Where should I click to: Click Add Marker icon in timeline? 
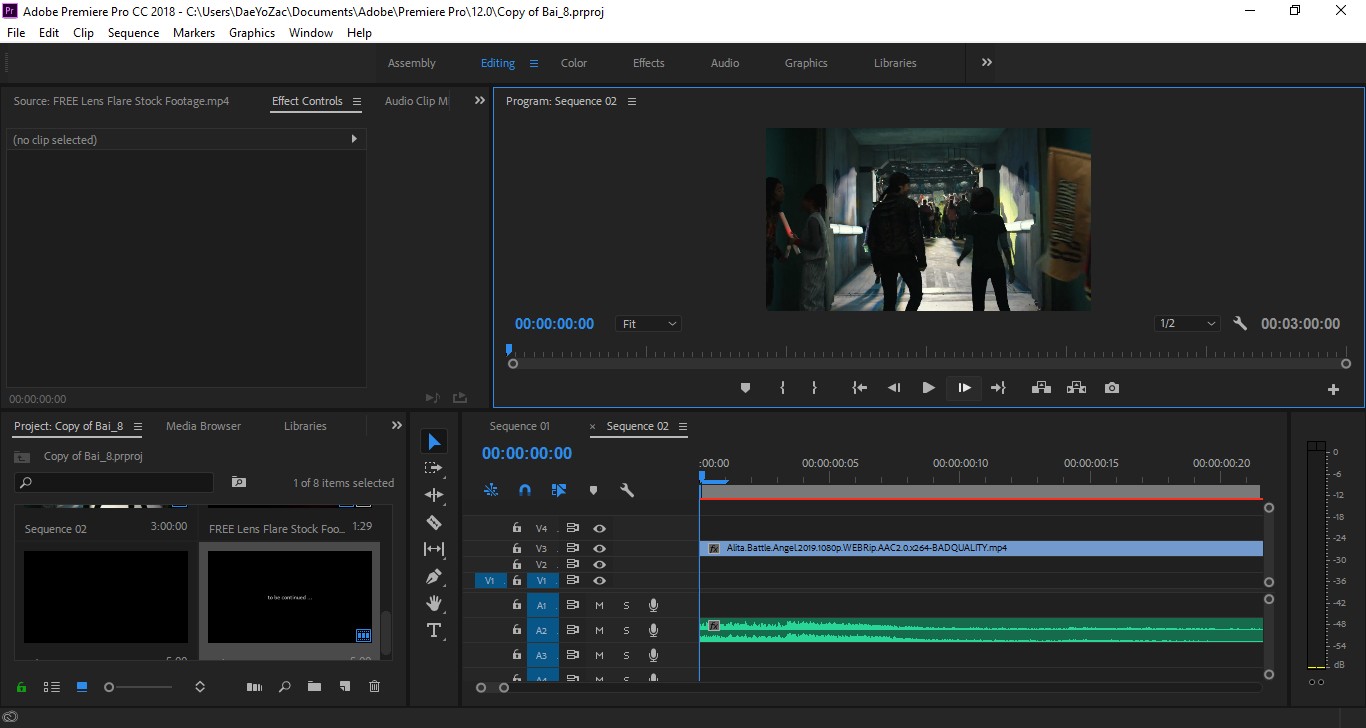tap(593, 490)
